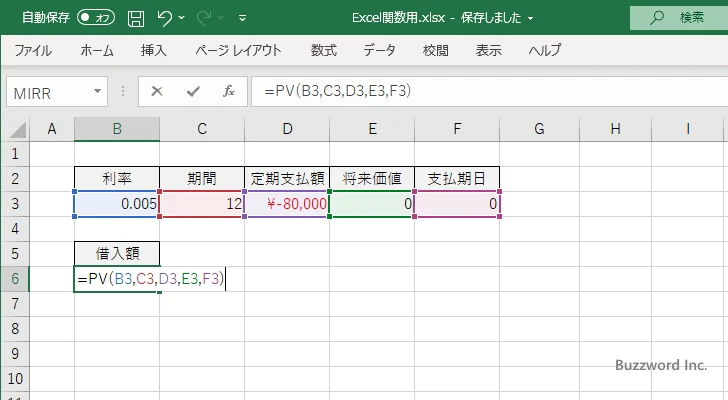This screenshot has height=400, width=728.
Task: Select row 2 header
Action: (15, 179)
